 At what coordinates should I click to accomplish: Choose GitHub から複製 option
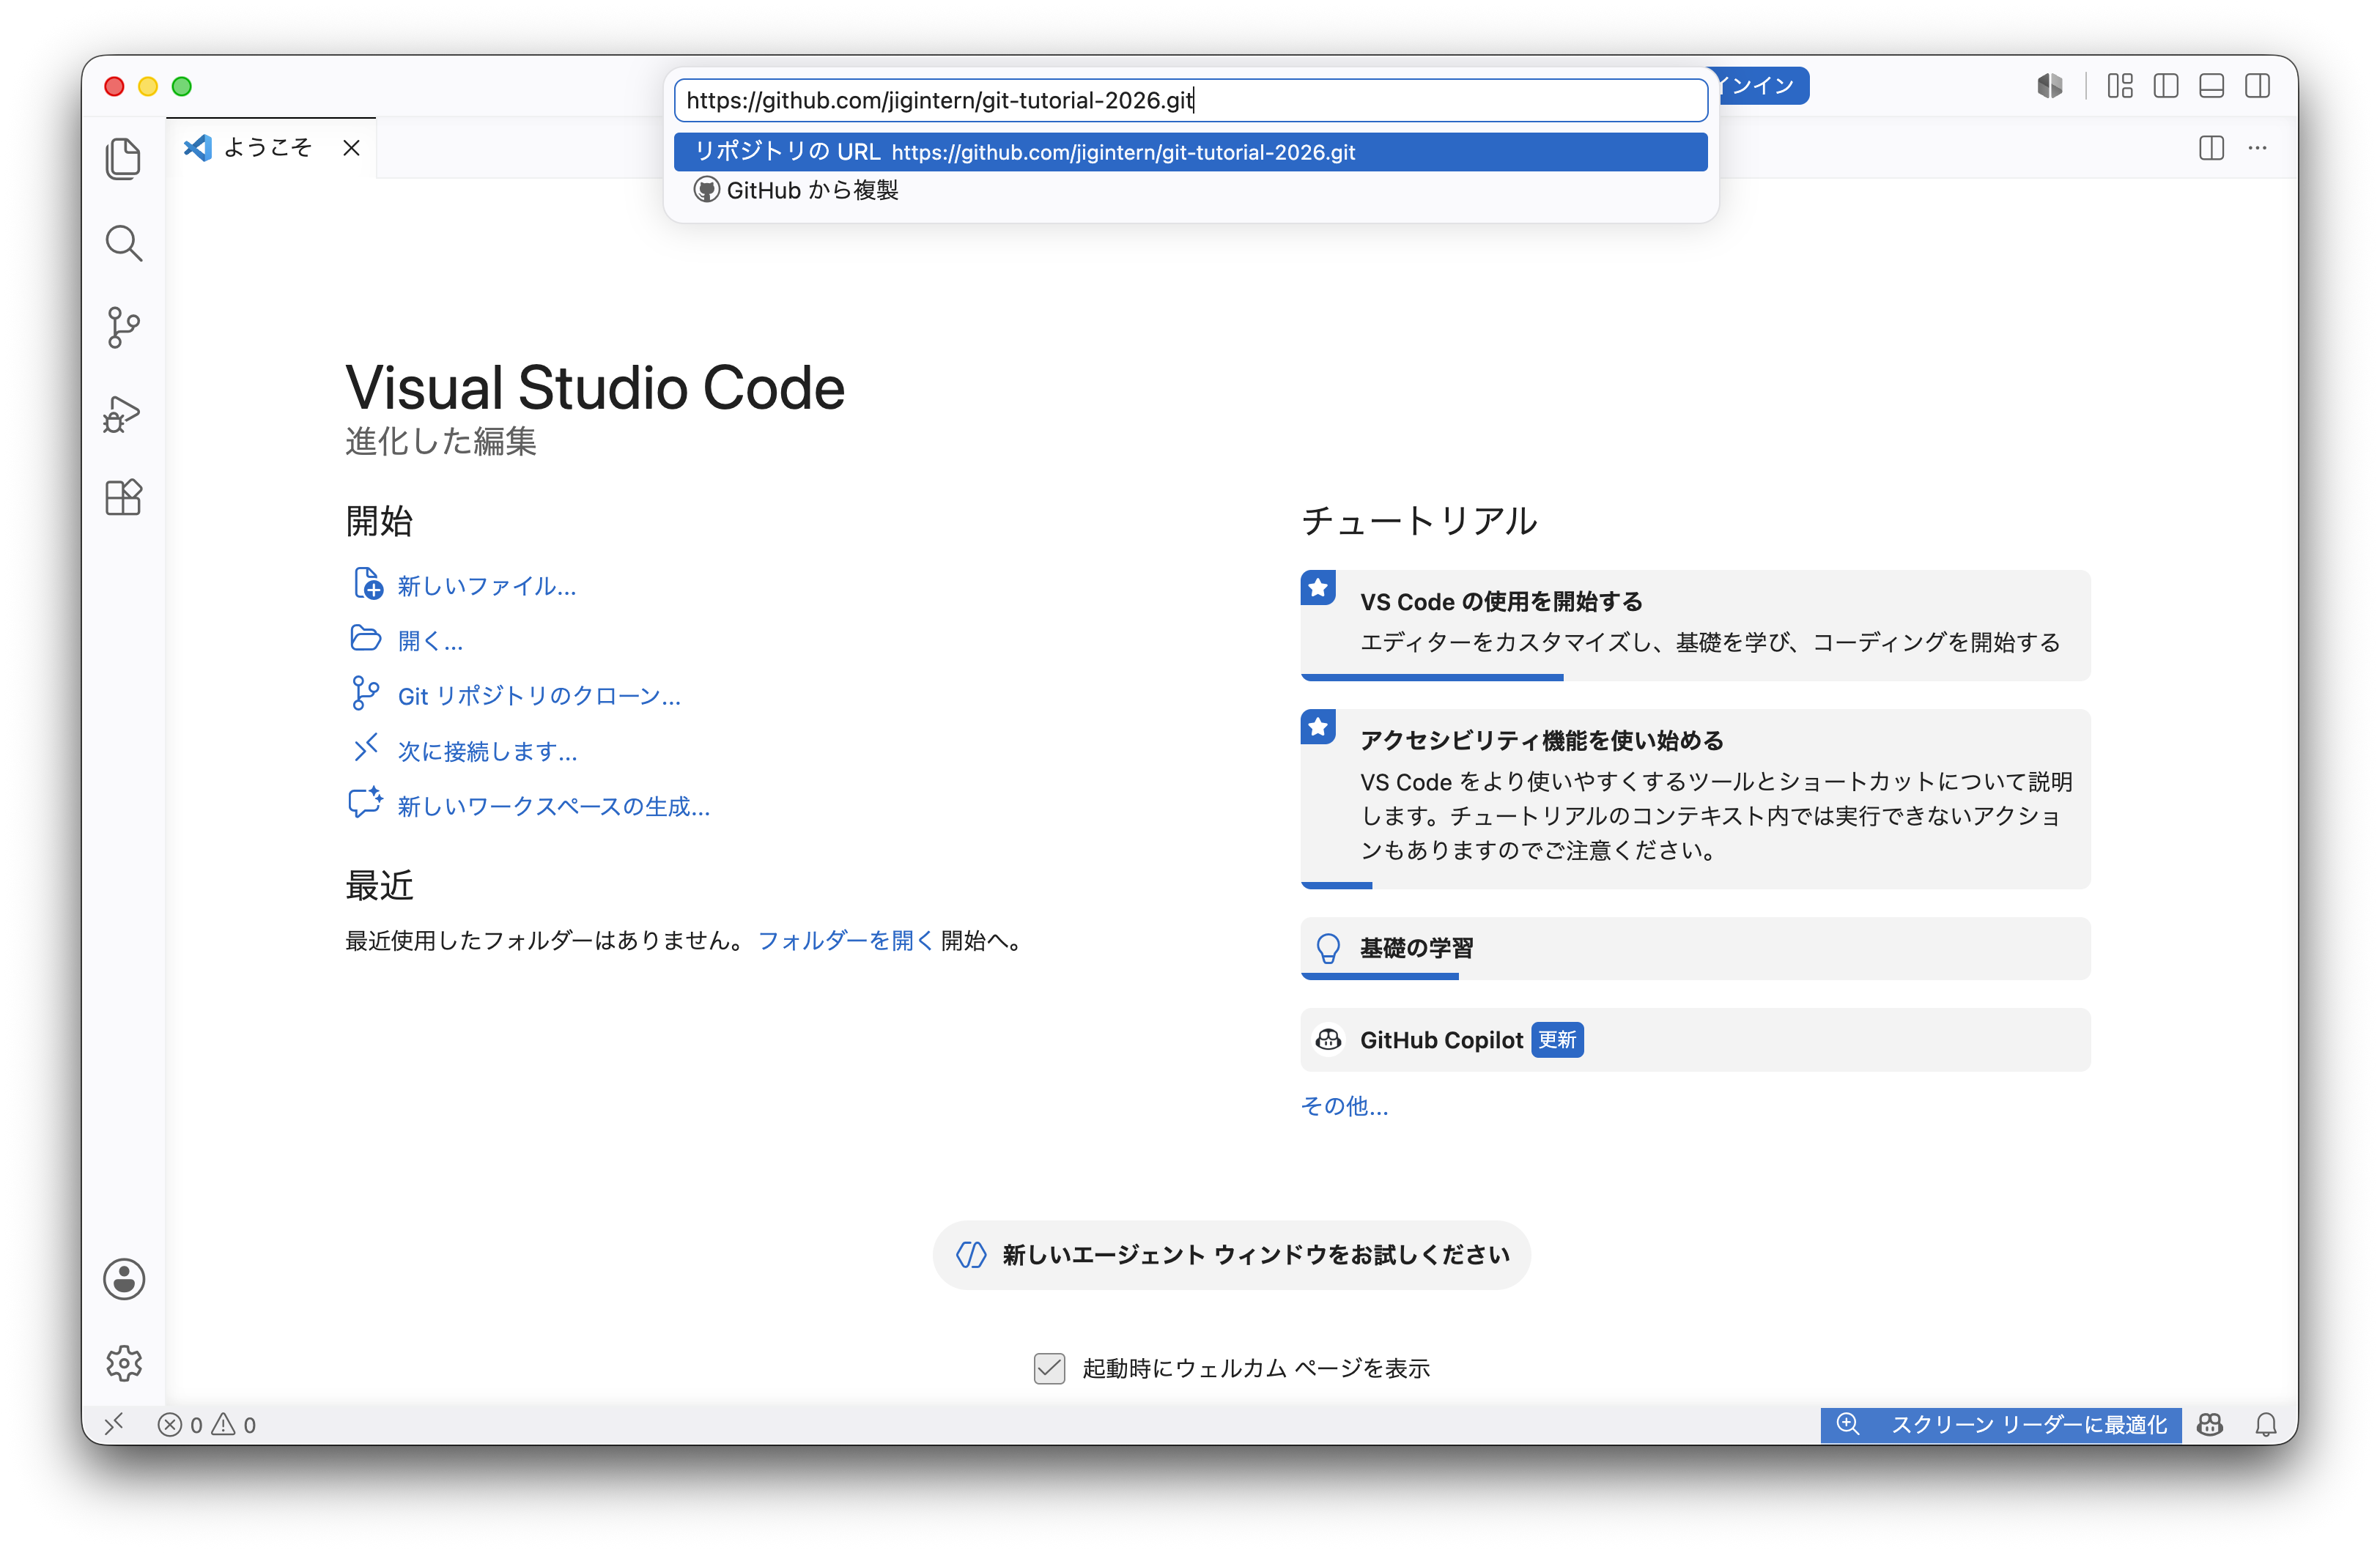pos(1190,190)
